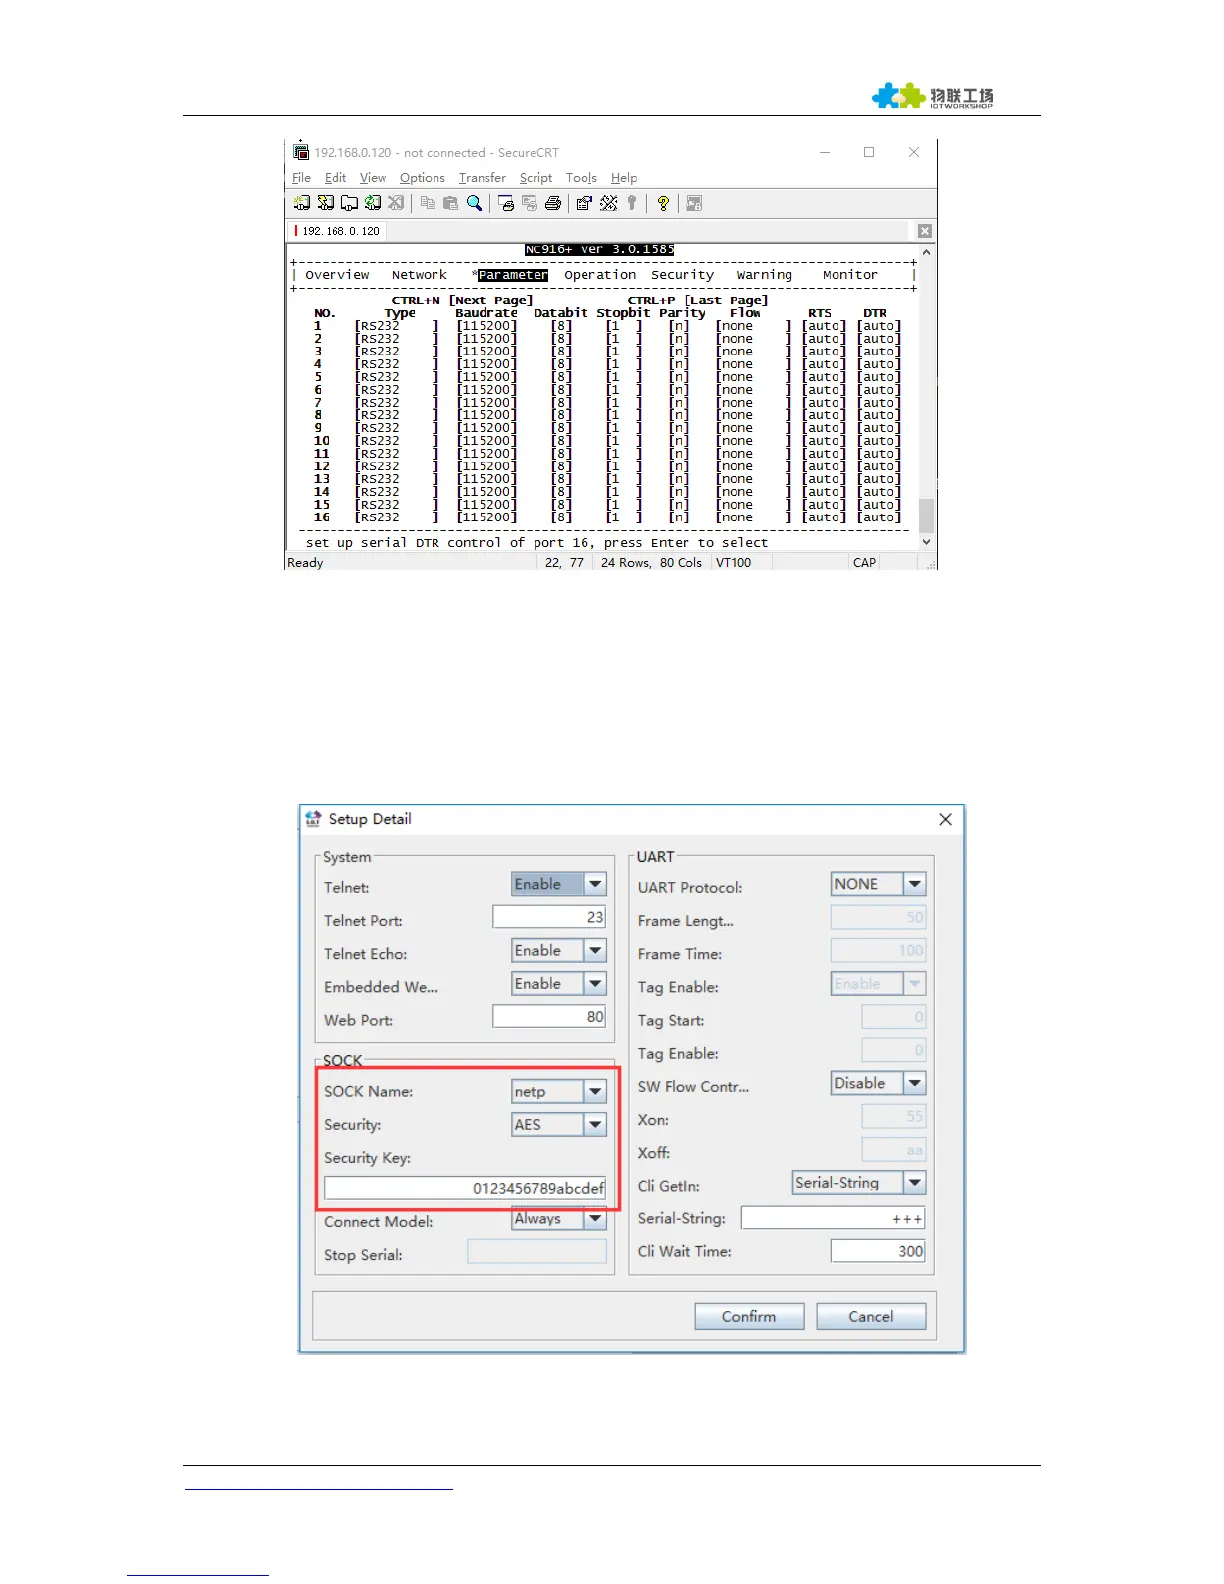Close the session tab with the gray X

[925, 231]
